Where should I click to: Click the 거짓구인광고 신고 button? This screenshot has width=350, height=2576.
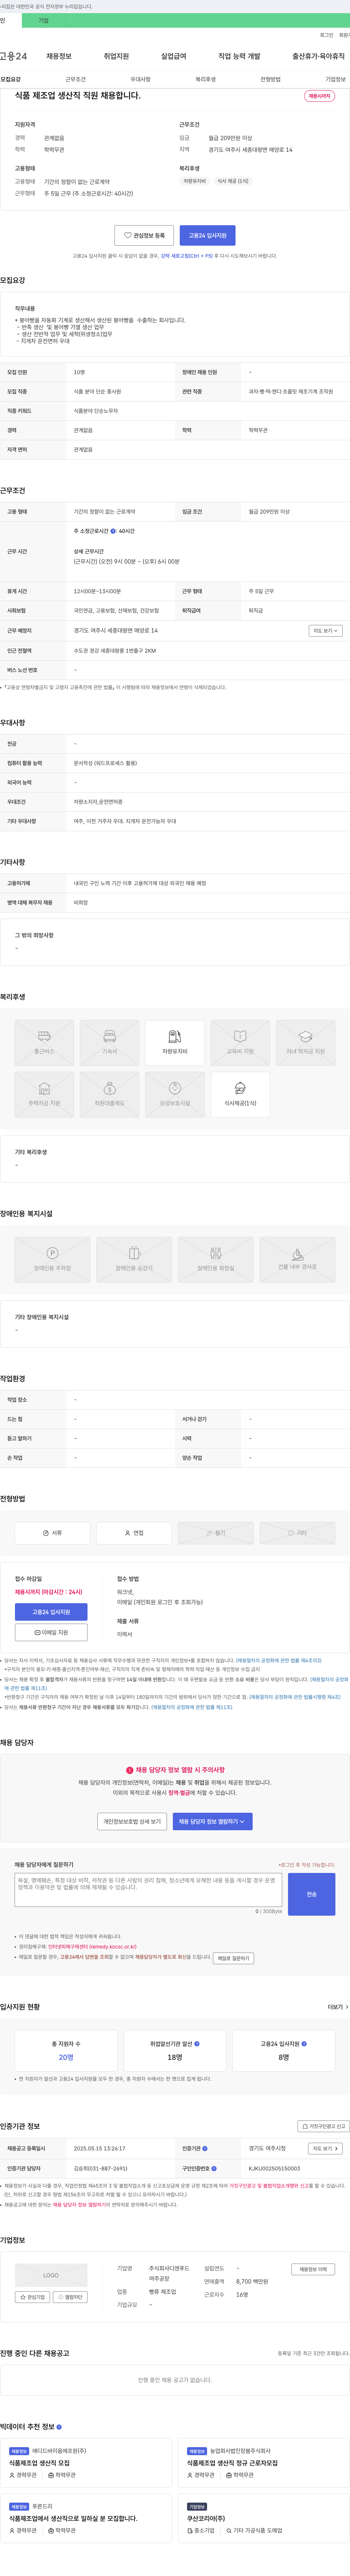point(324,2126)
